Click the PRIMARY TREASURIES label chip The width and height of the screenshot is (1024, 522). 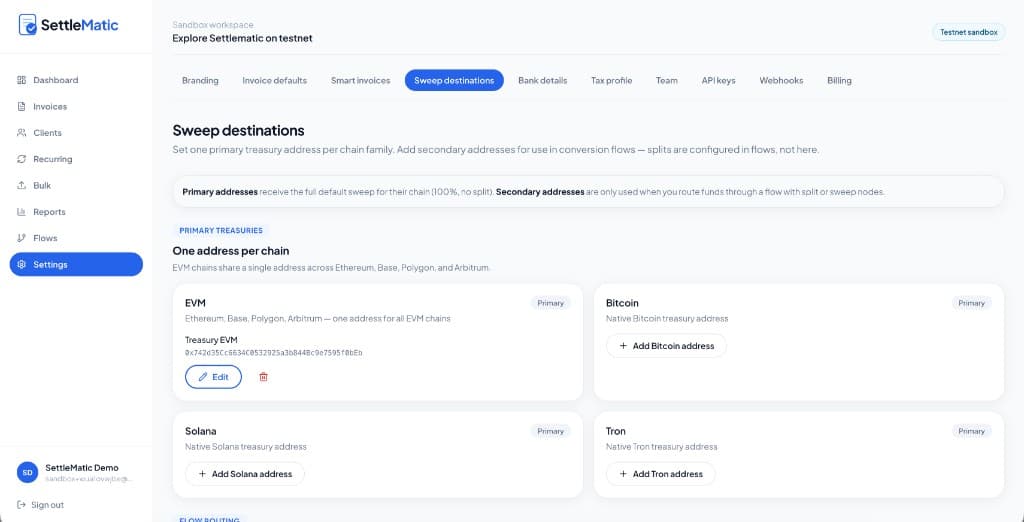pos(221,231)
